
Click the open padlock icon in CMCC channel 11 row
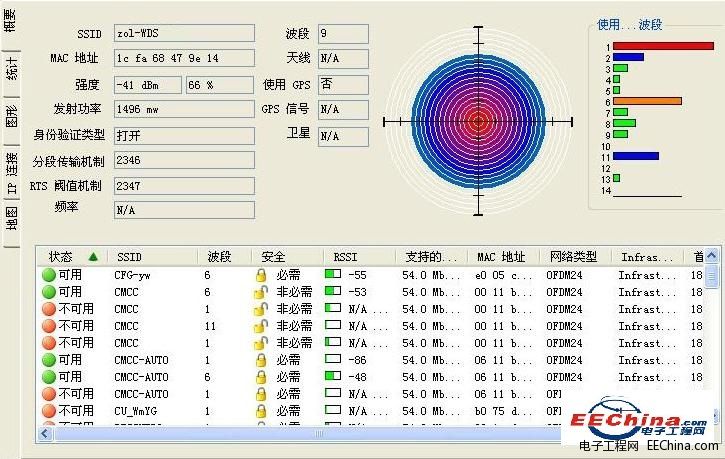click(x=261, y=326)
